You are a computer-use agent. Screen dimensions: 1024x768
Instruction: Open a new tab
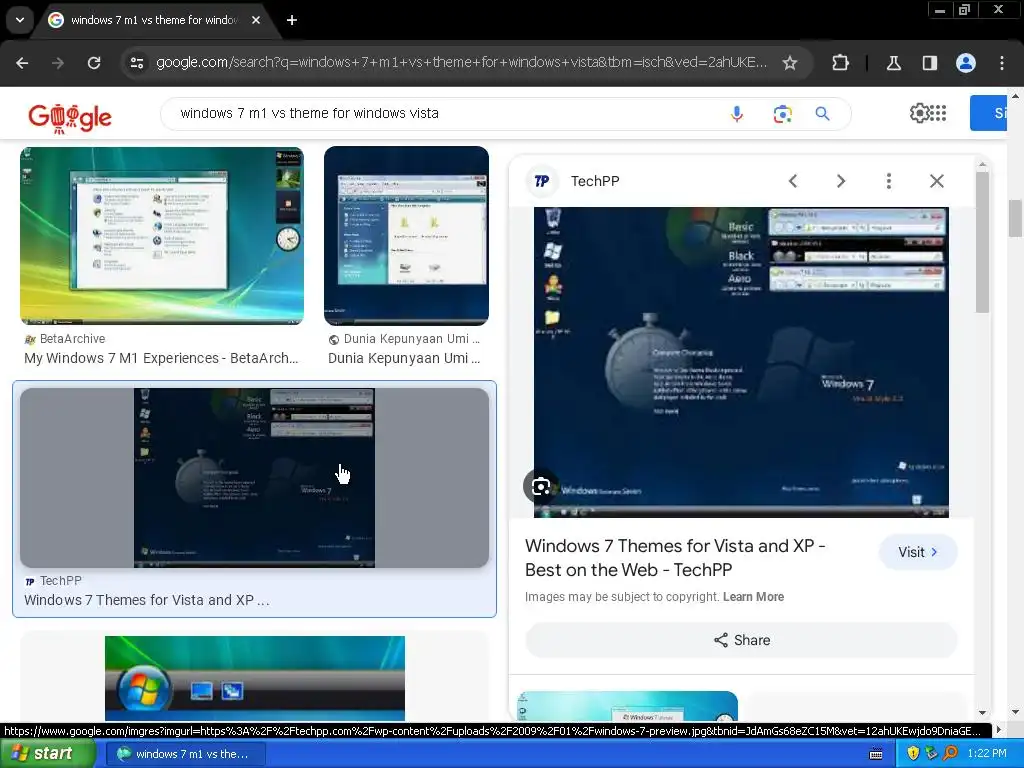coord(292,20)
